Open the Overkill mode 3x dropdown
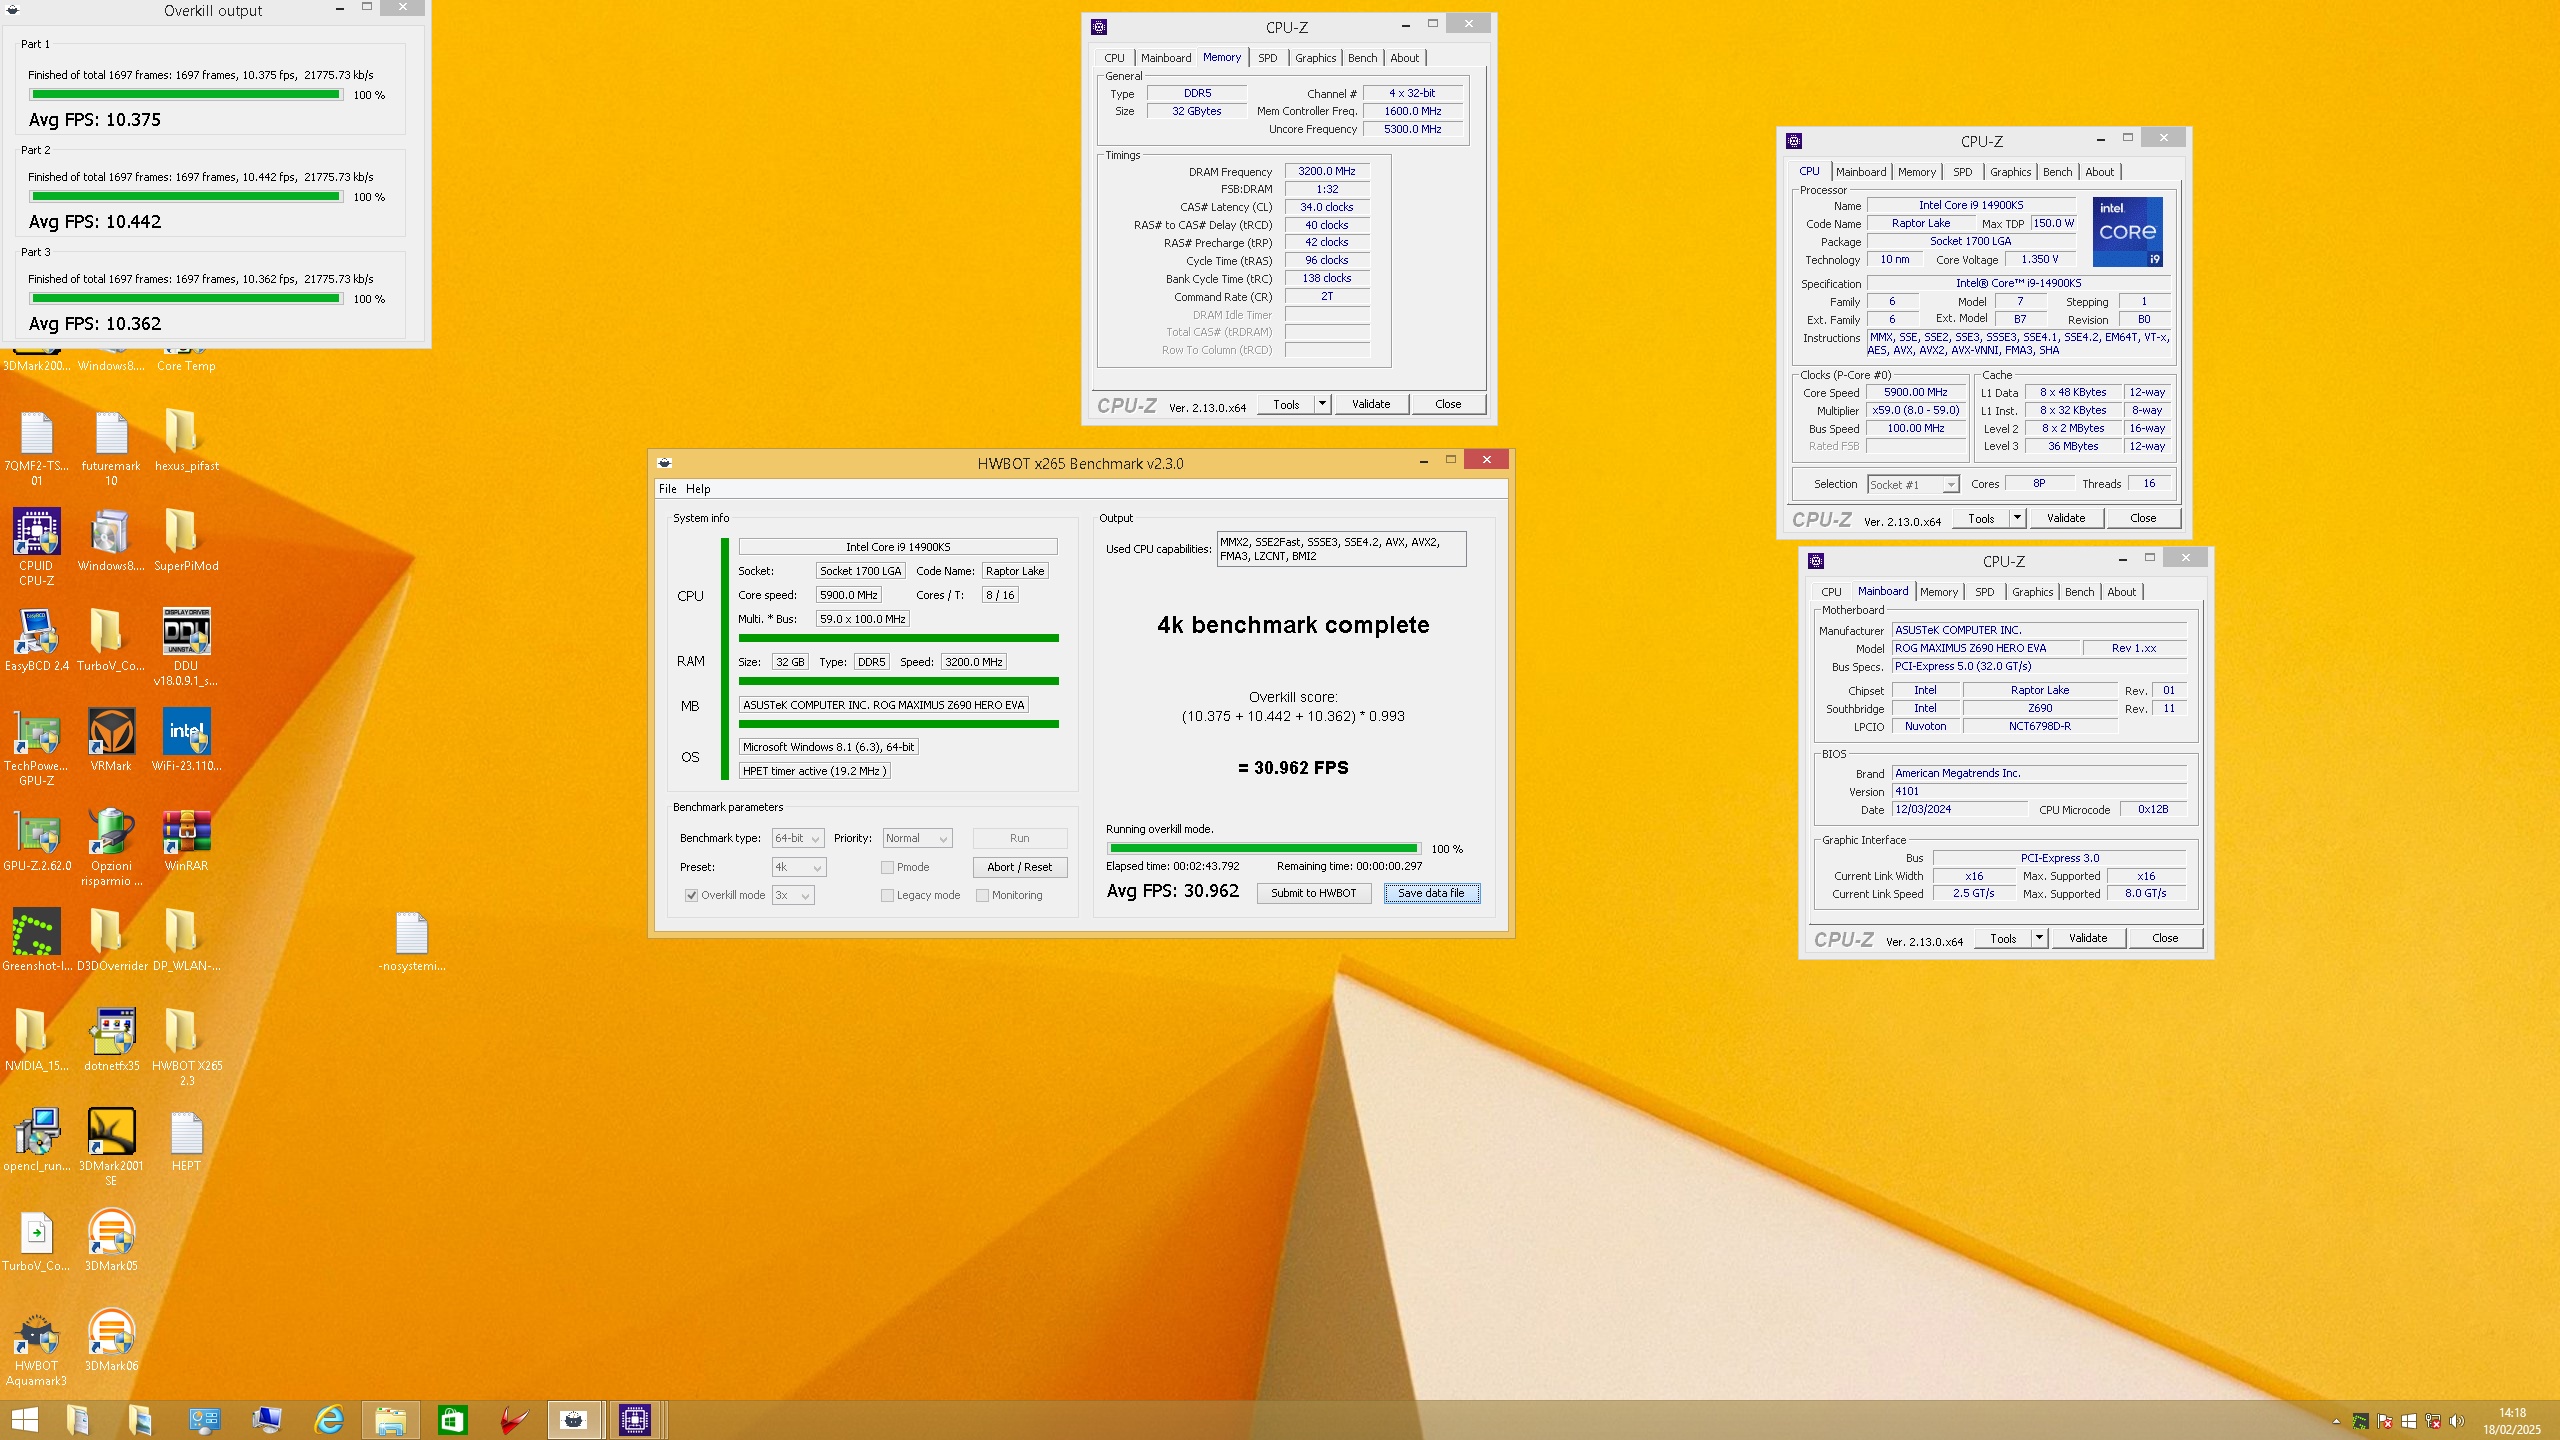The image size is (2560, 1440). 793,895
